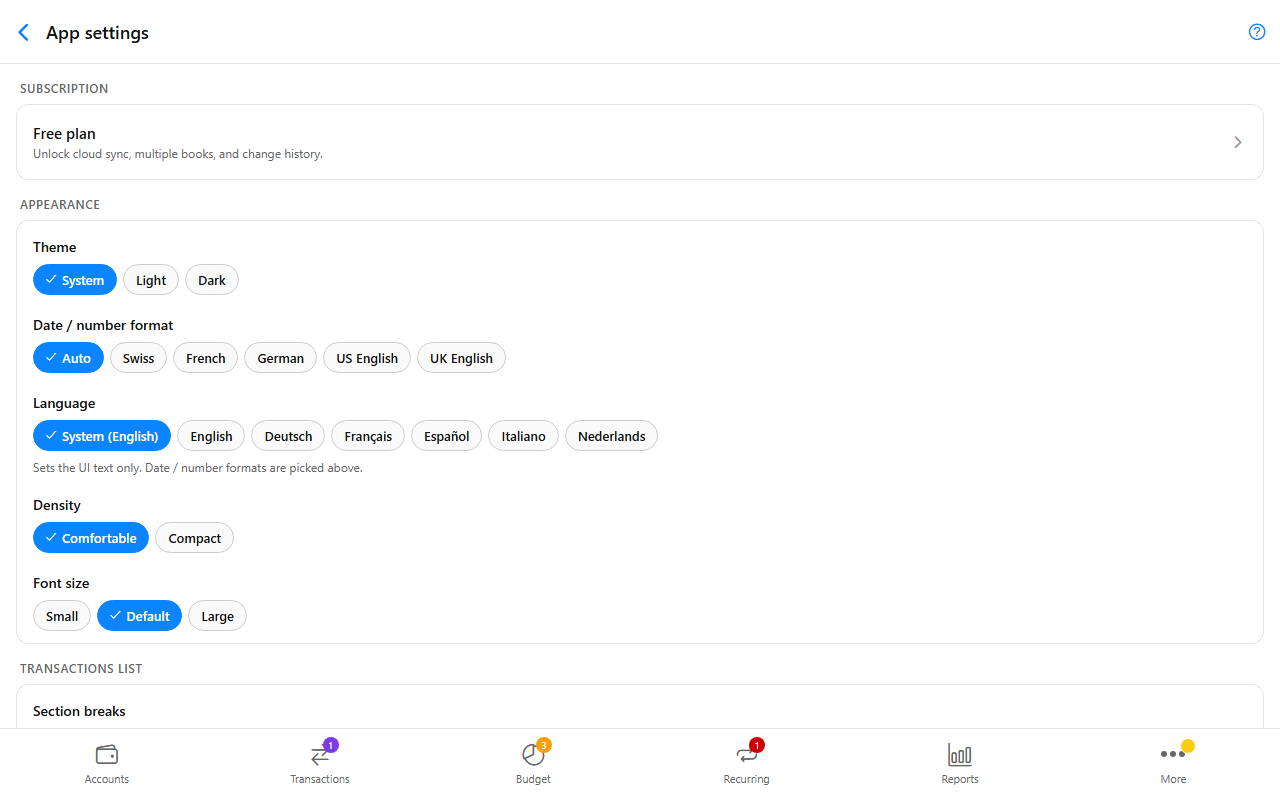Open the help question mark icon
The image size is (1280, 800).
pyautogui.click(x=1257, y=32)
